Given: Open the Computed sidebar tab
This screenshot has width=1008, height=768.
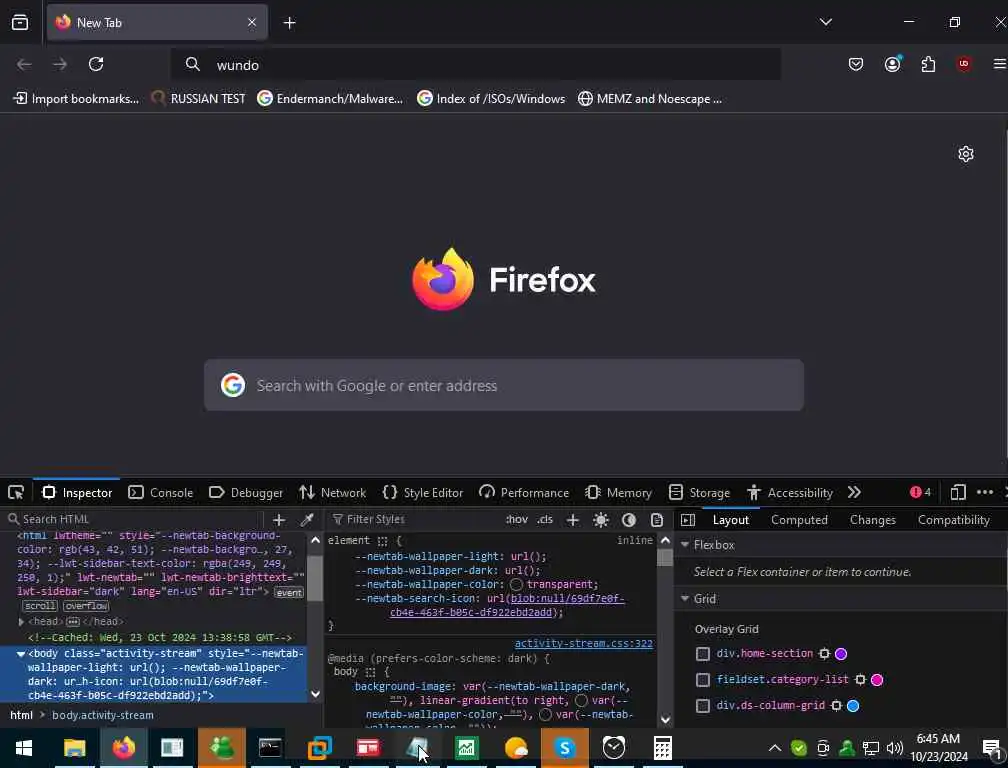Looking at the screenshot, I should point(799,520).
